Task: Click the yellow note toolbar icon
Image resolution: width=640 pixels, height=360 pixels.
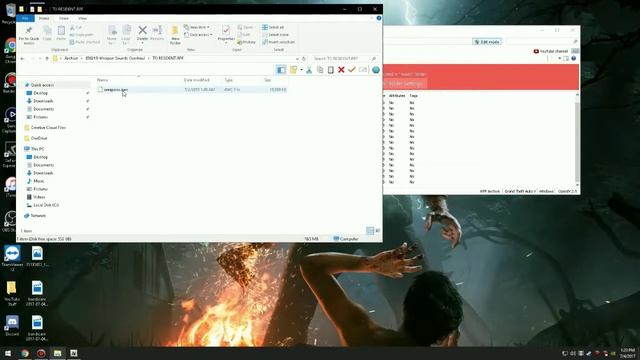Action: point(293,70)
